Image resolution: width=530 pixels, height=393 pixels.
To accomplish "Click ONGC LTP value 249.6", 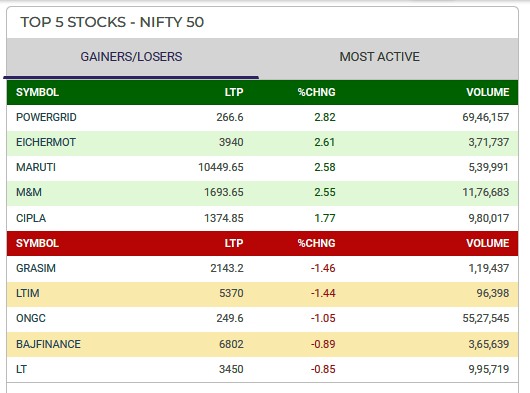I will pos(230,318).
